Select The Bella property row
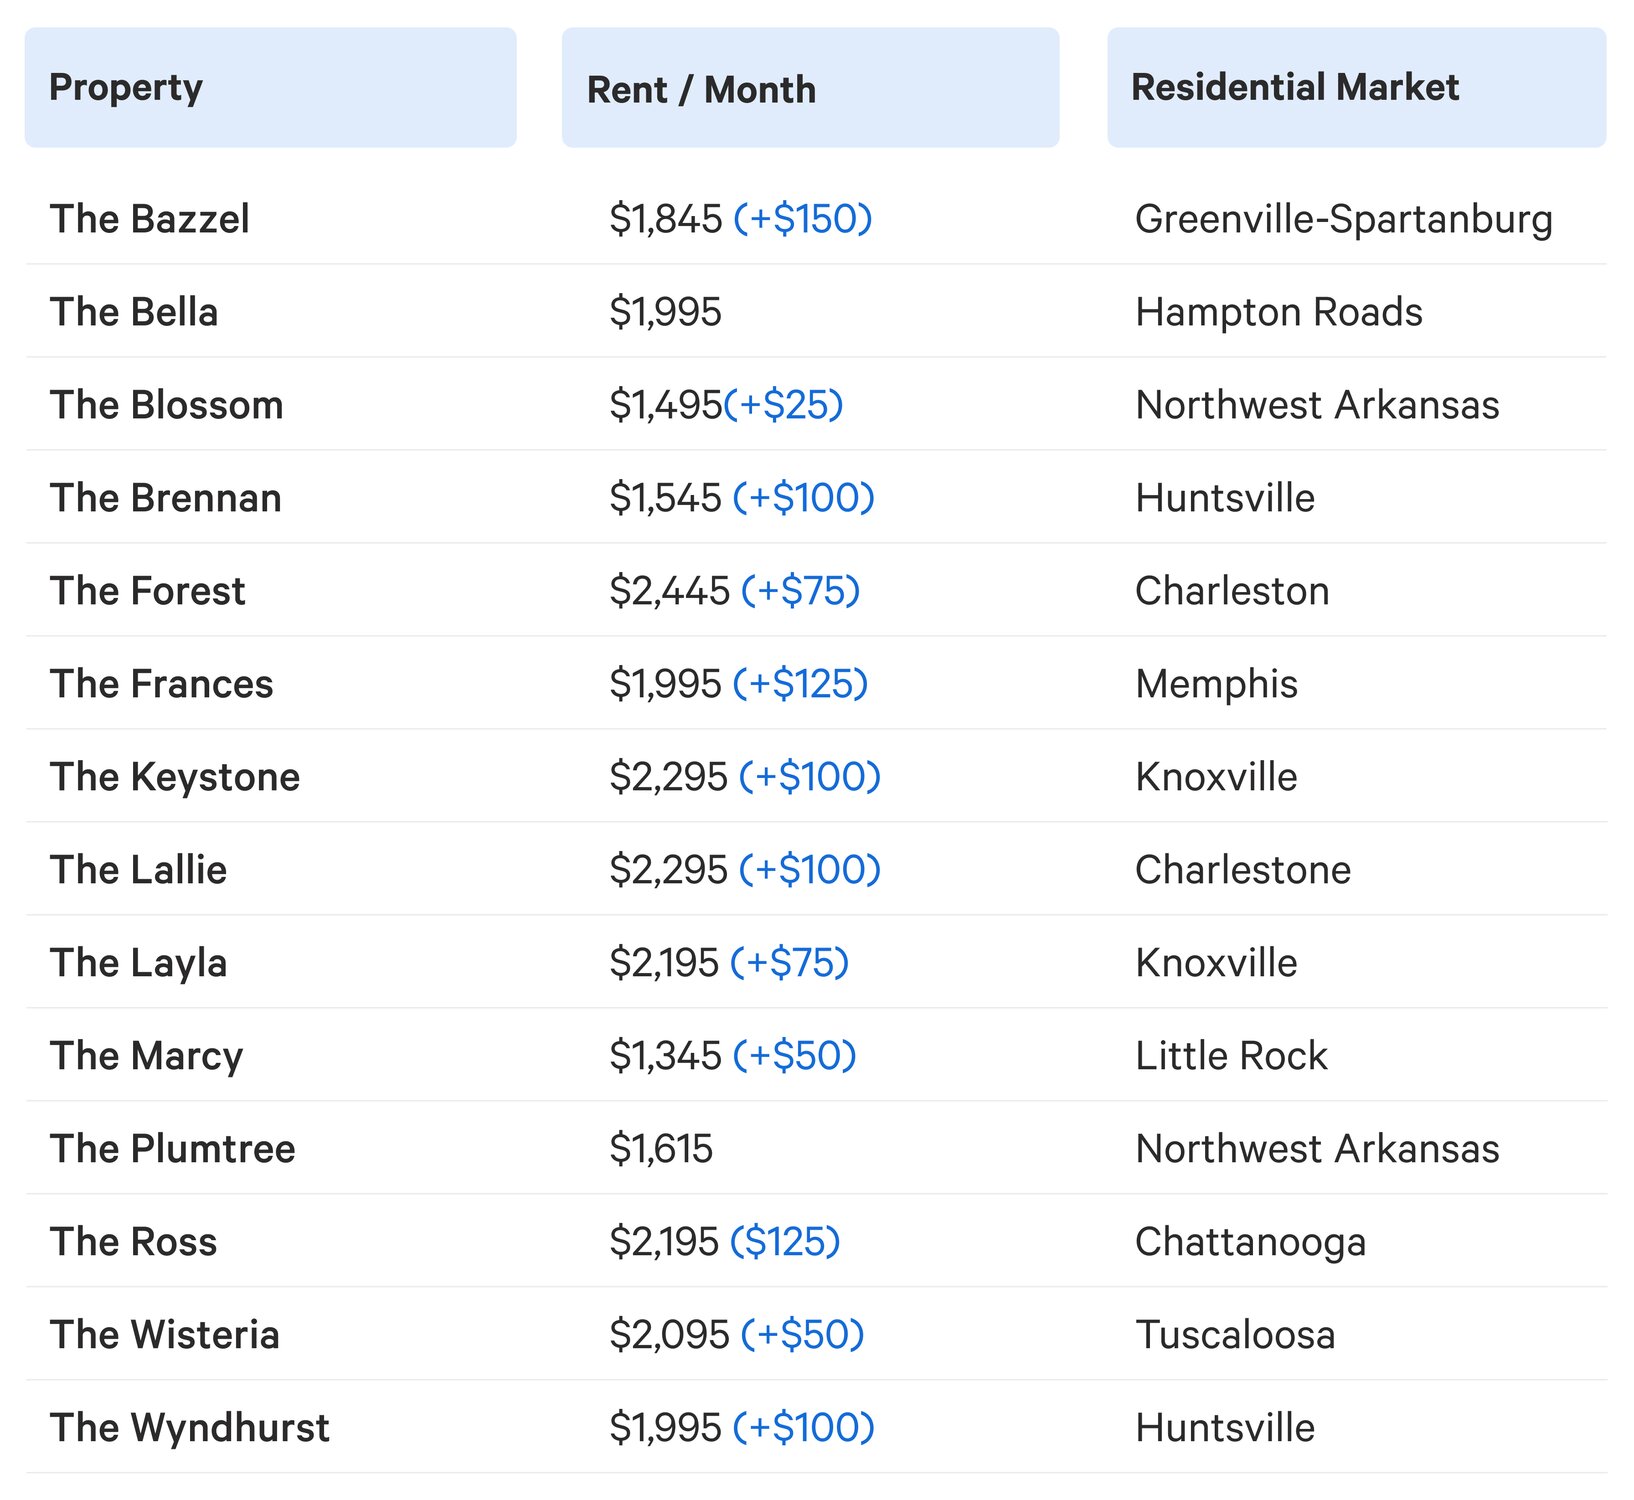Viewport: 1634px width, 1500px height. coord(816,312)
